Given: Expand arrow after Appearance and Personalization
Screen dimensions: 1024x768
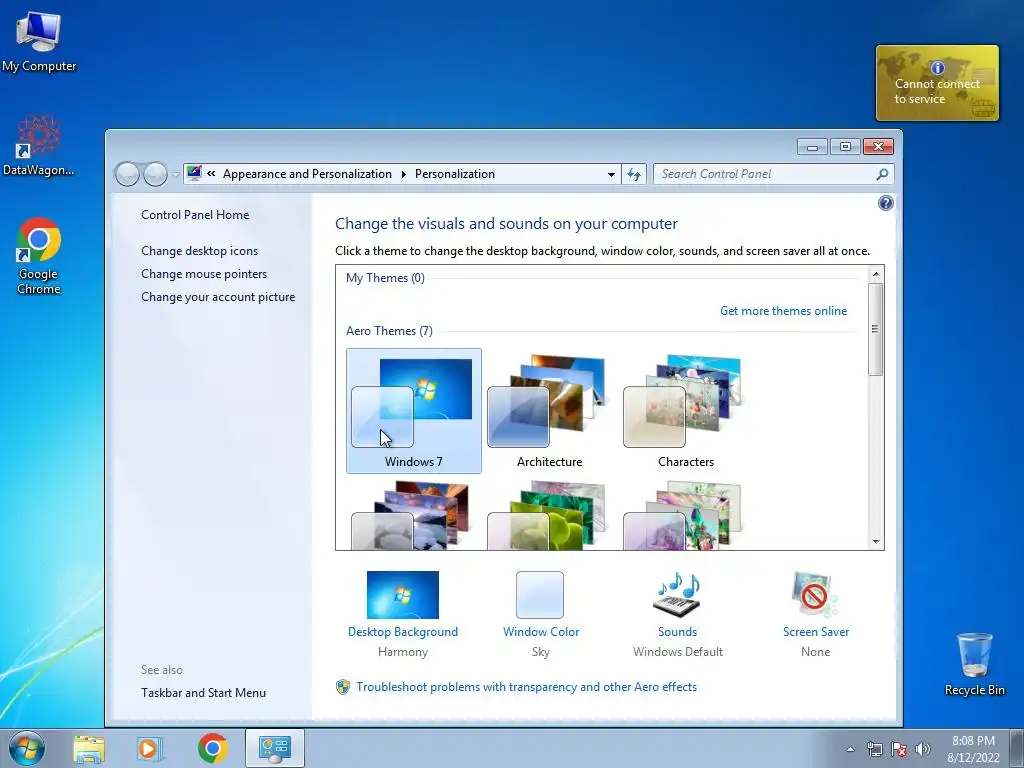Looking at the screenshot, I should pyautogui.click(x=404, y=174).
